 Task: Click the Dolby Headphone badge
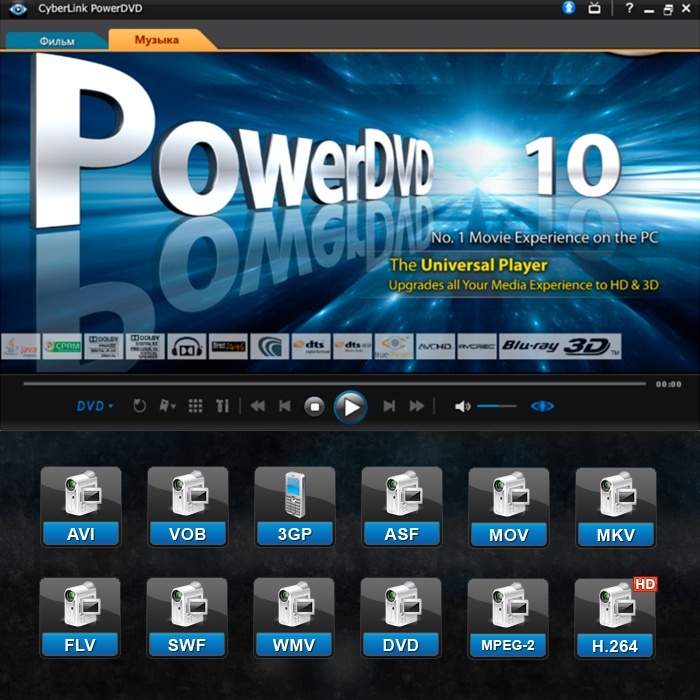[x=187, y=346]
